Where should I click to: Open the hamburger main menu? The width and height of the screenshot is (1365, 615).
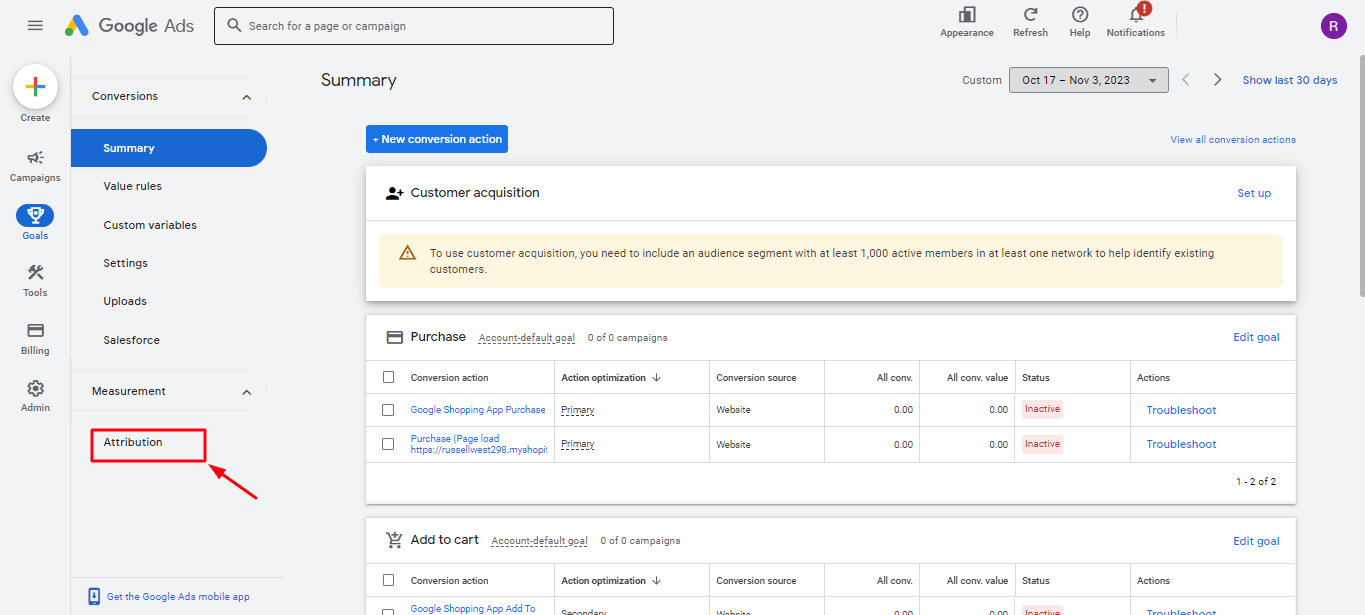click(35, 25)
